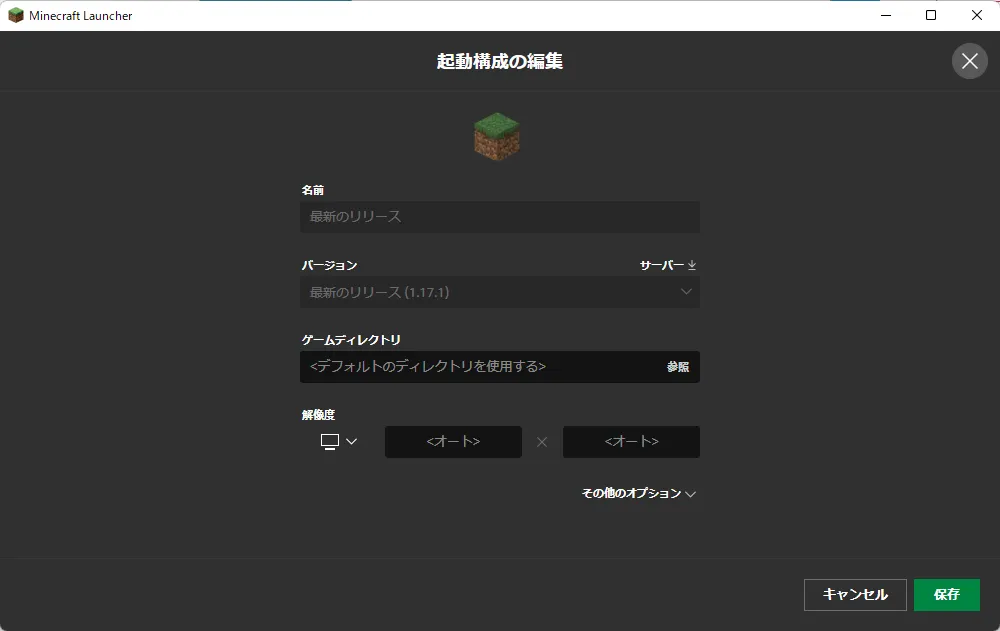Click the サーバー download link
Viewport: 1000px width, 631px height.
pos(668,265)
